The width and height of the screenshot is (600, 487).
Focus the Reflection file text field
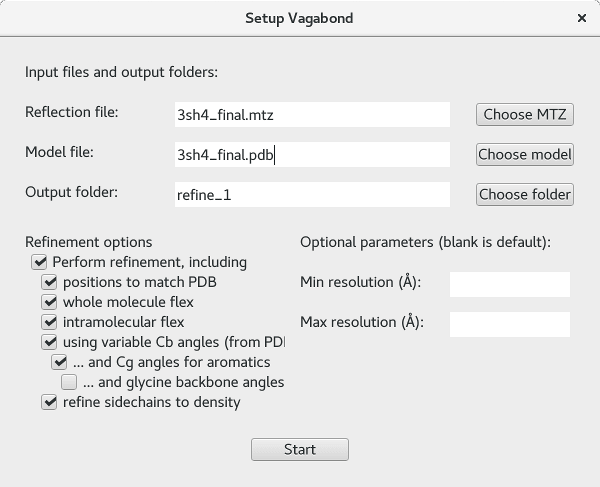(312, 114)
